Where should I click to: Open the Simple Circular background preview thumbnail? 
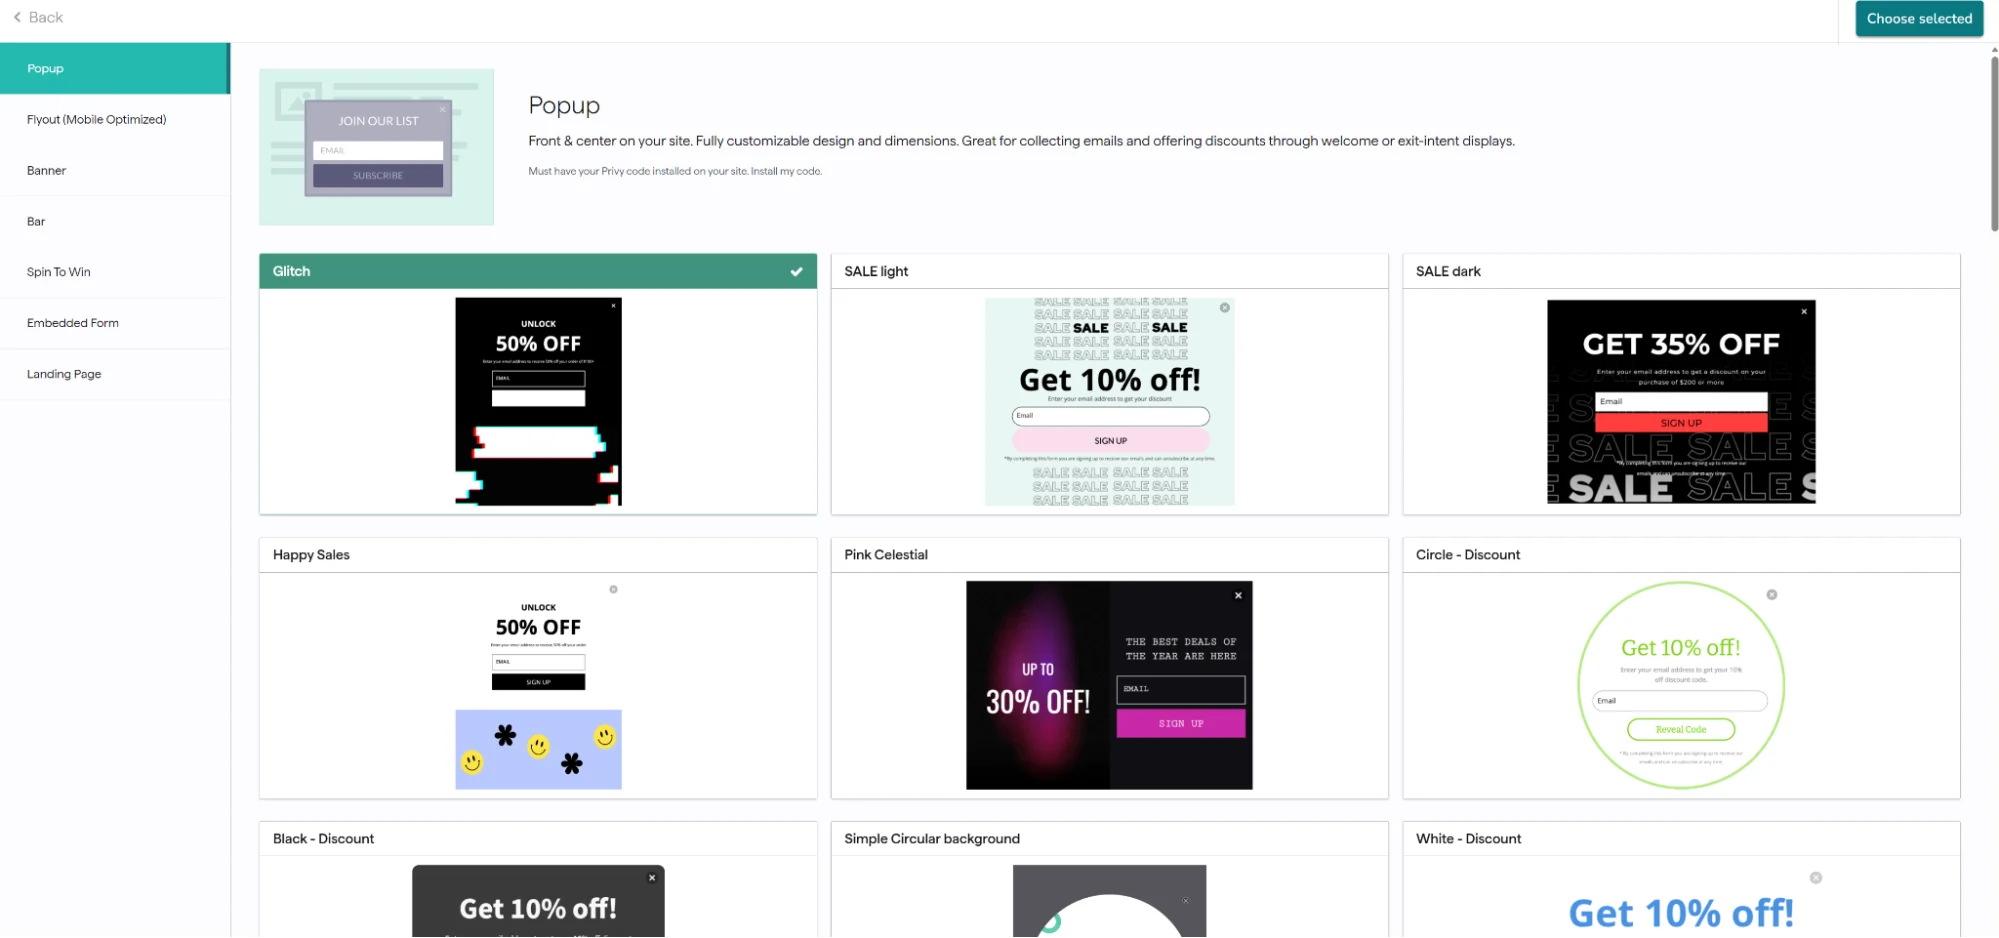1109,901
